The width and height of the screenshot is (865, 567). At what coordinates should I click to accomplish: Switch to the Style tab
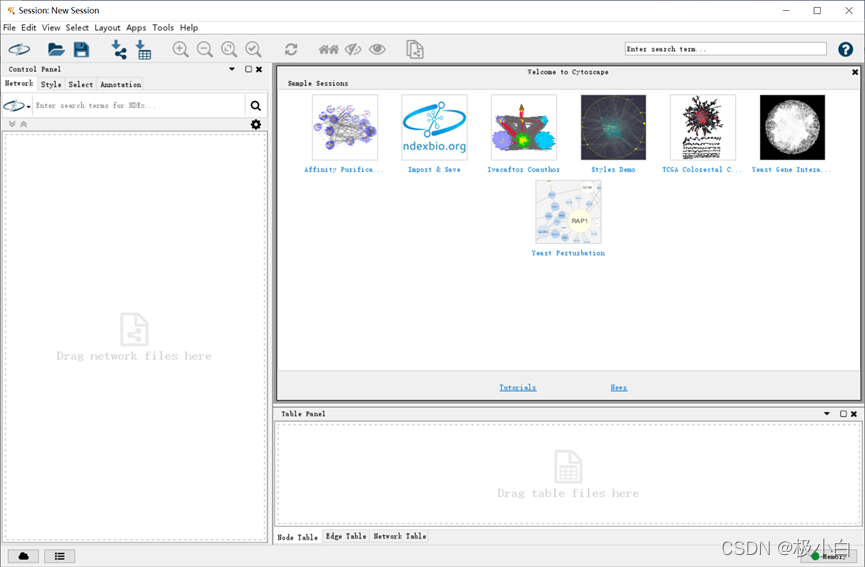(x=51, y=84)
